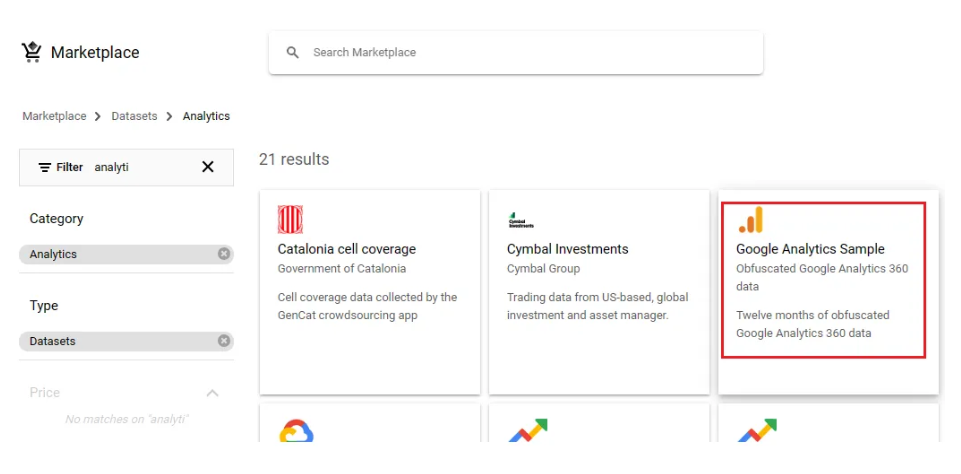Click the Government of Catalonia provider text
Screen dimensions: 961x474
[x=341, y=269]
